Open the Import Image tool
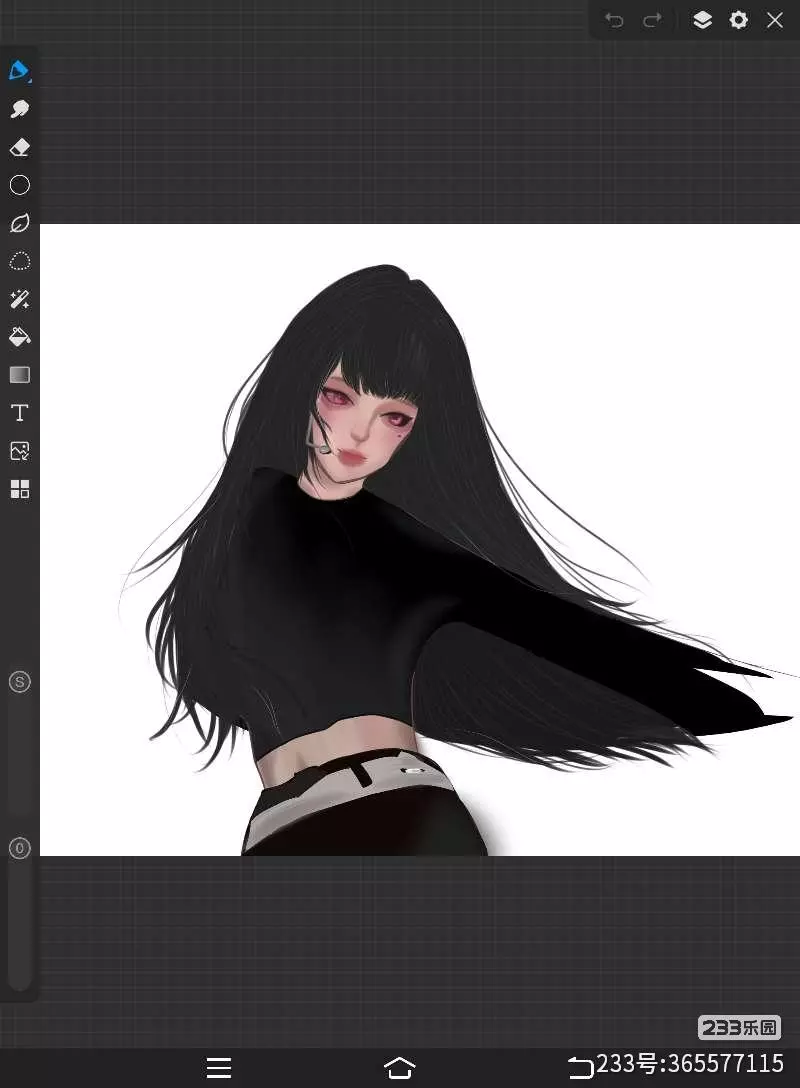Viewport: 800px width, 1088px height. tap(19, 451)
